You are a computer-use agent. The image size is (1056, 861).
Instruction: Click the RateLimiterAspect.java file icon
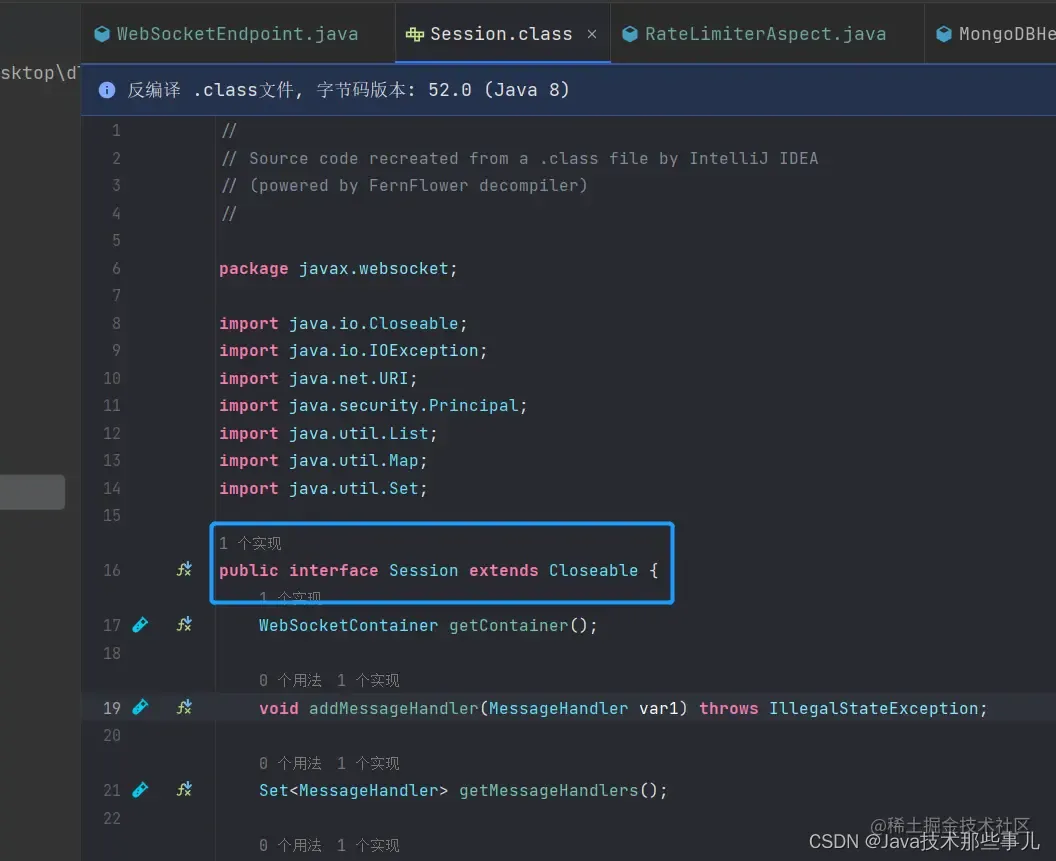(630, 34)
